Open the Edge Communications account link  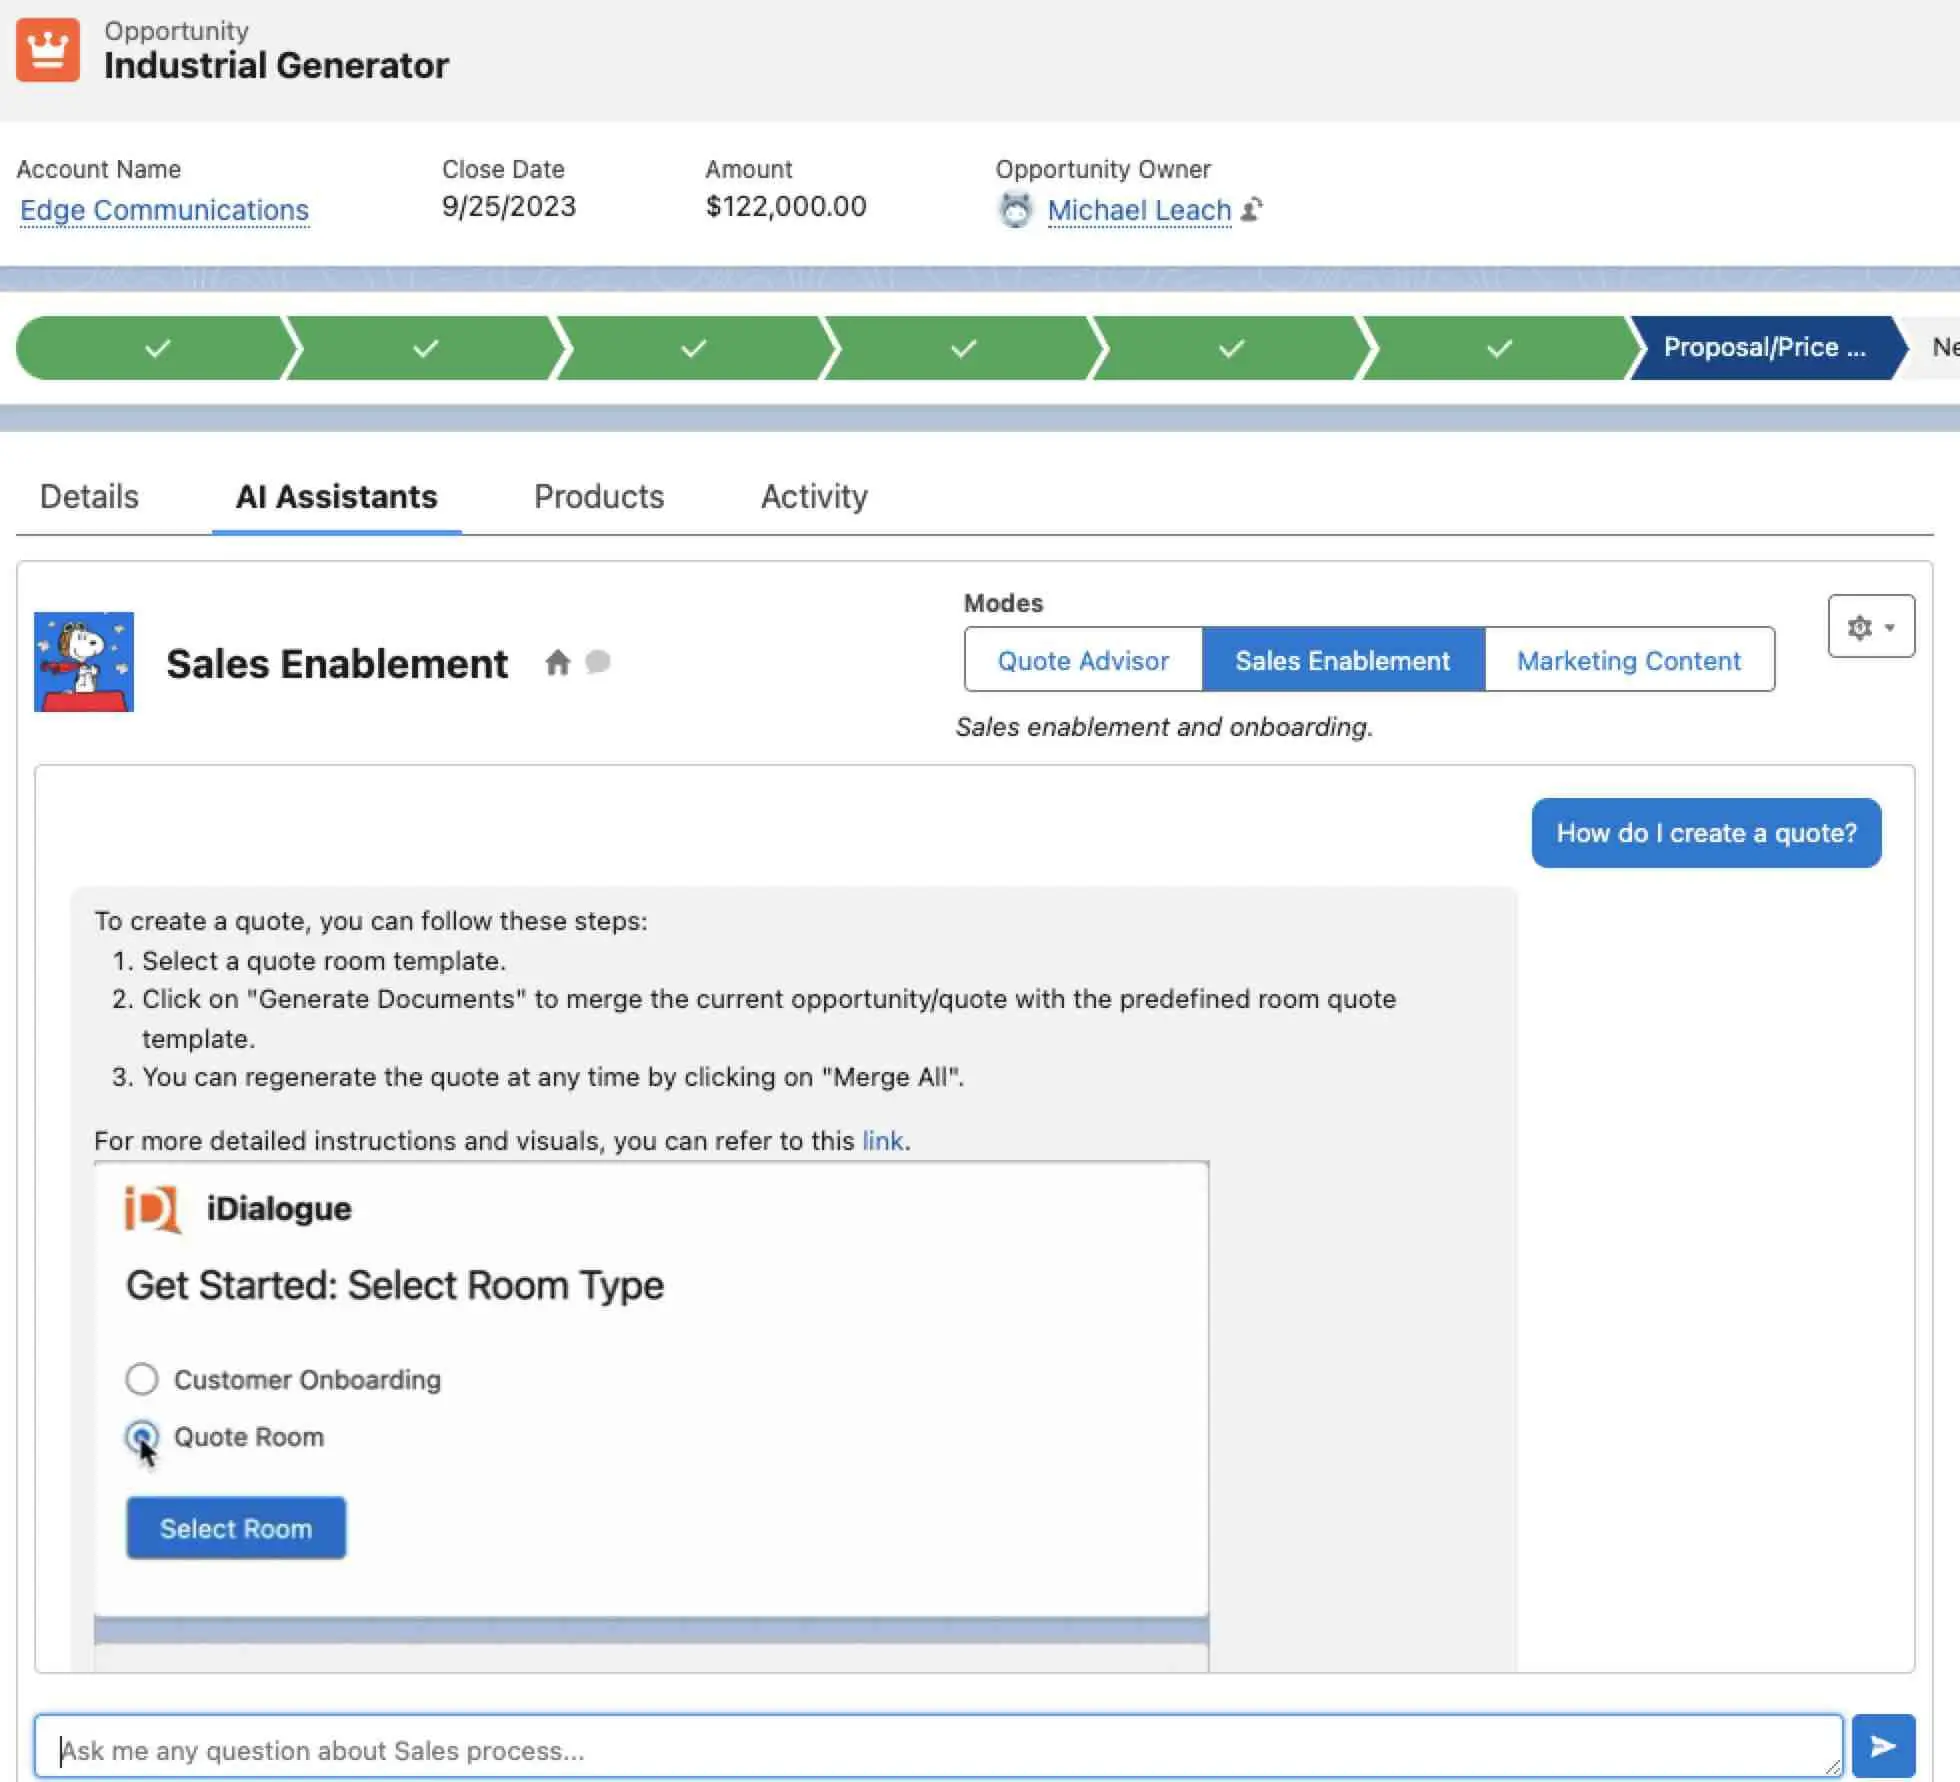click(x=164, y=210)
